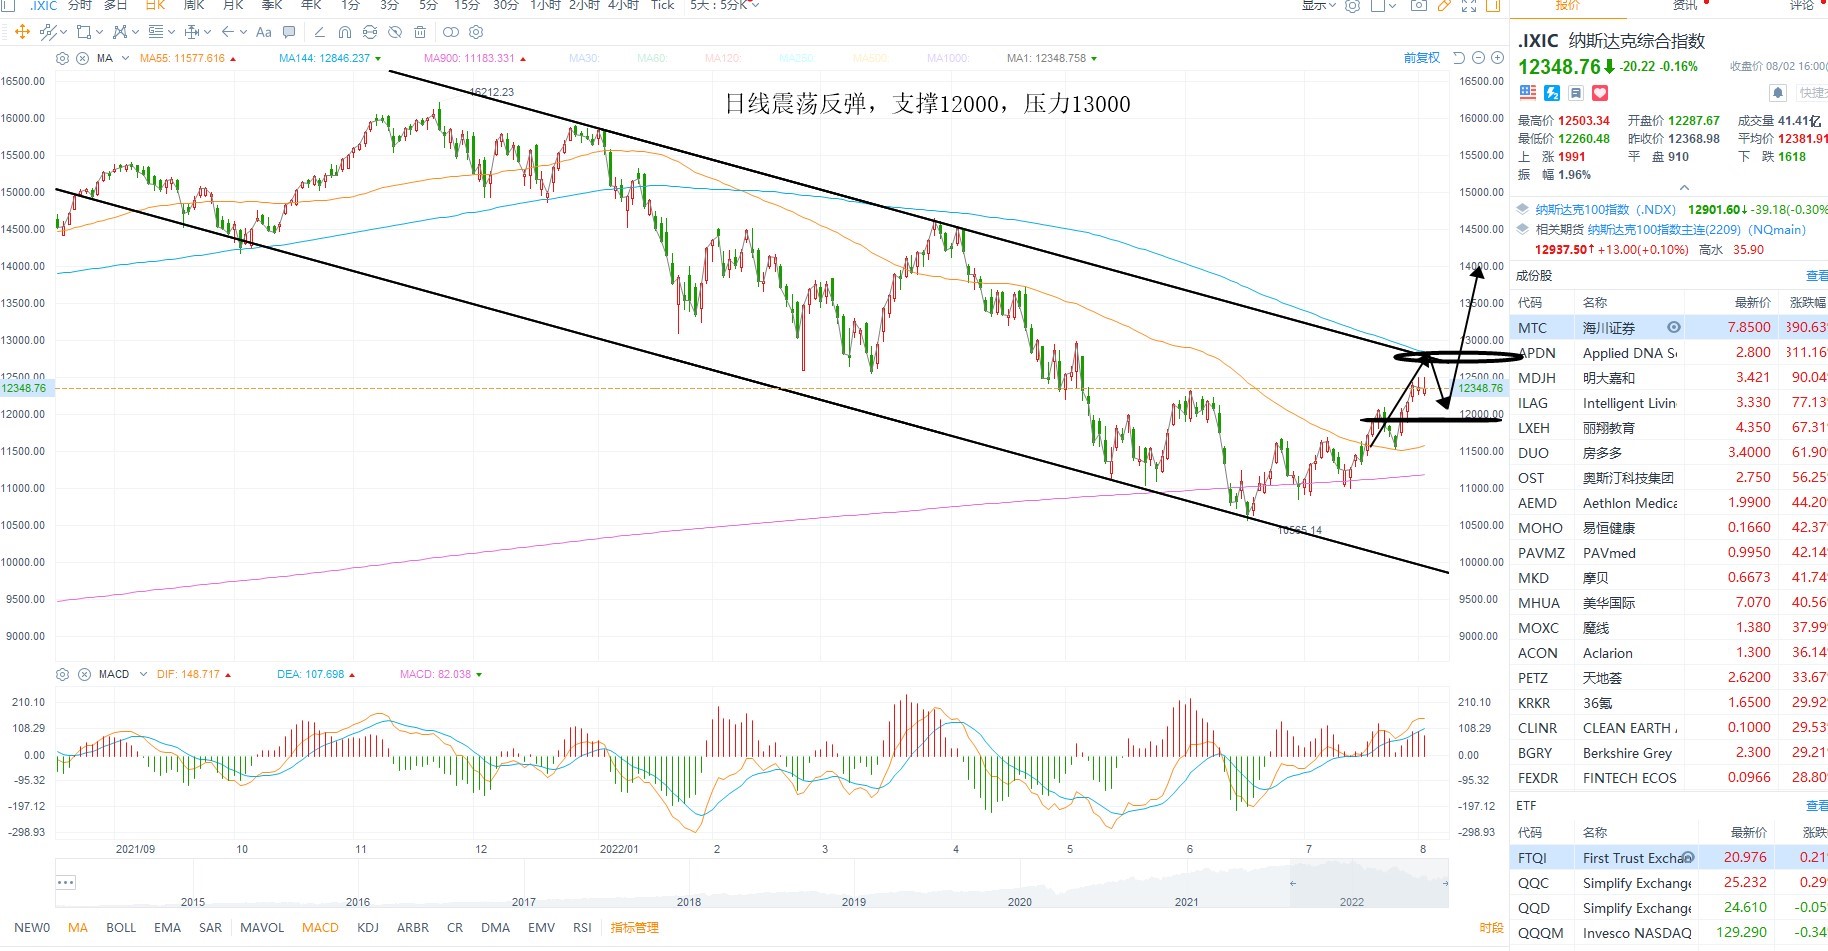Click the trash icon to delete drawings

(x=420, y=32)
